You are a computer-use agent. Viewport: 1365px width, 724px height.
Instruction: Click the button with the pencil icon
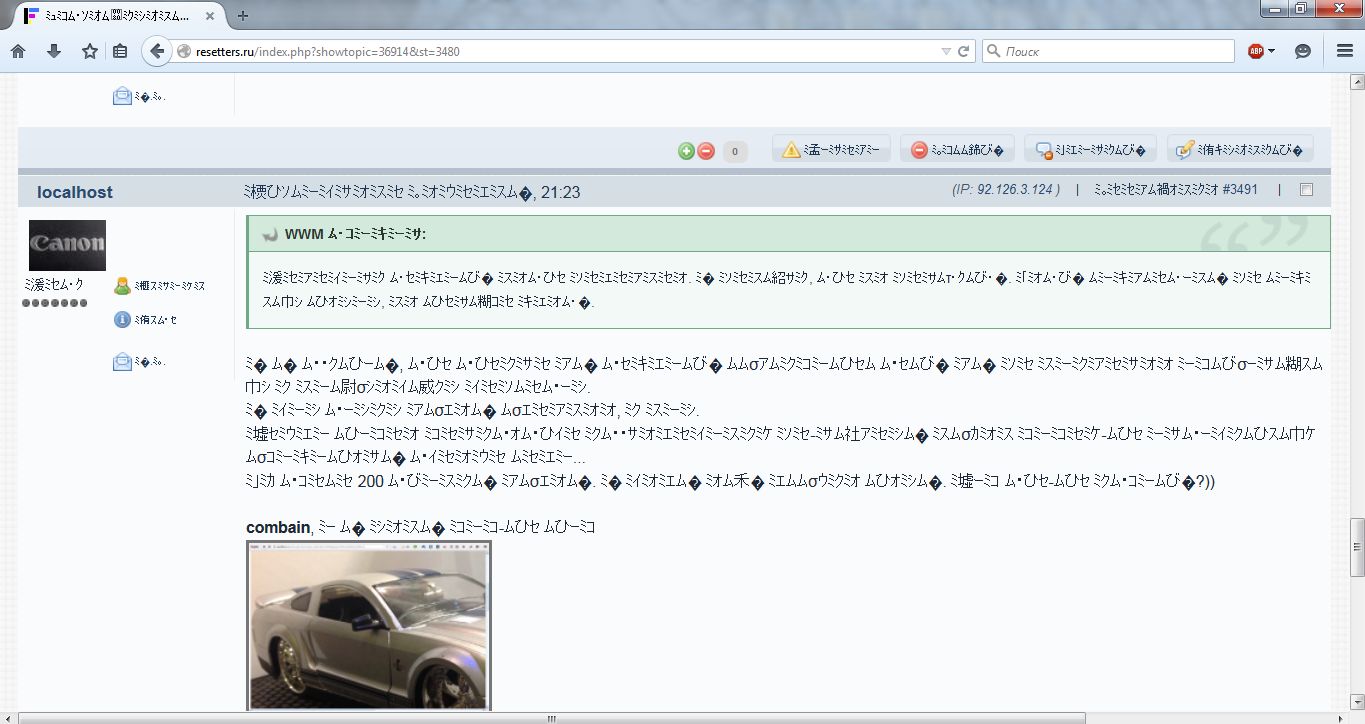pos(1240,150)
